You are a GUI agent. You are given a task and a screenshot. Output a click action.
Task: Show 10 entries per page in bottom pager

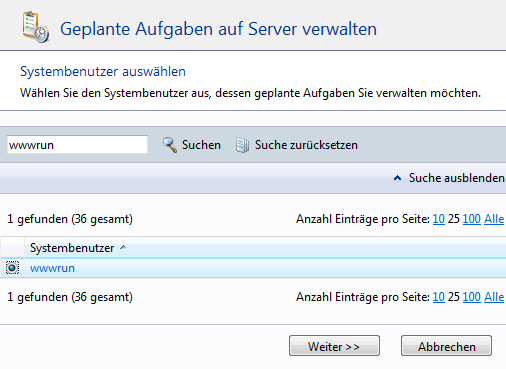coord(439,297)
